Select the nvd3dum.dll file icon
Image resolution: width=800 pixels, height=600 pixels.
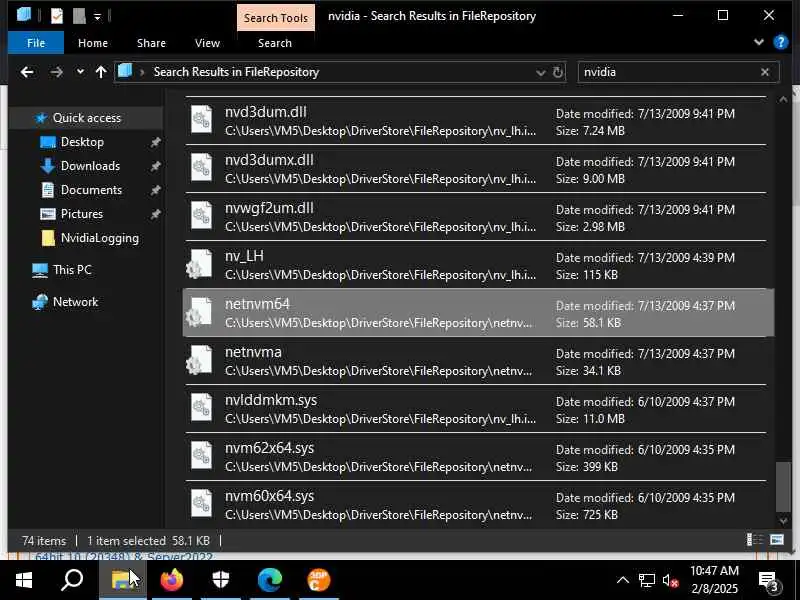201,119
